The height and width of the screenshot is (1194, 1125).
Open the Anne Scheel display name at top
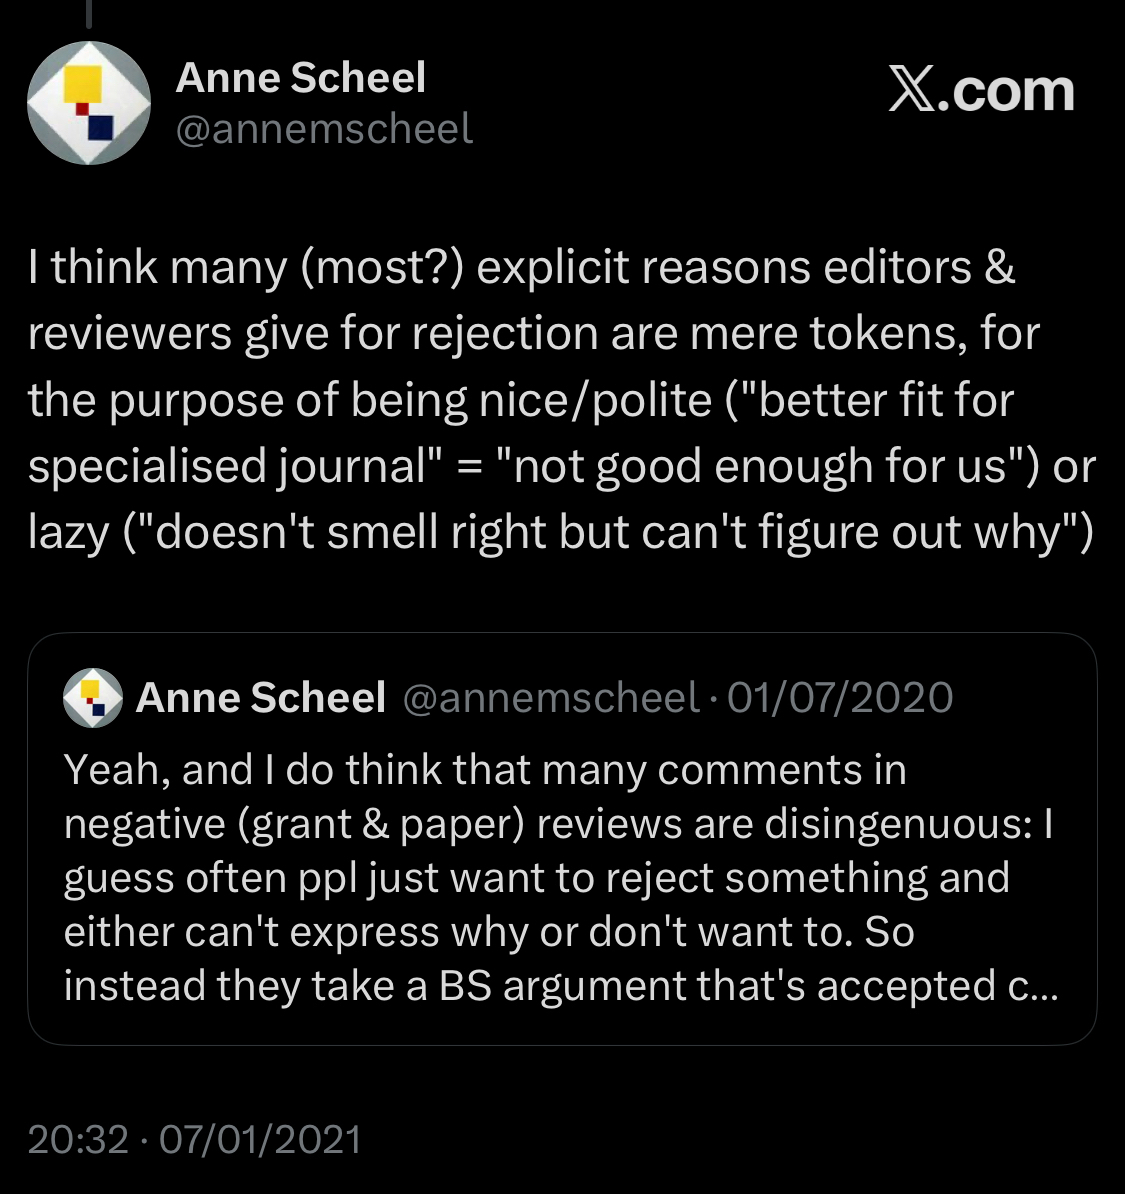[301, 78]
